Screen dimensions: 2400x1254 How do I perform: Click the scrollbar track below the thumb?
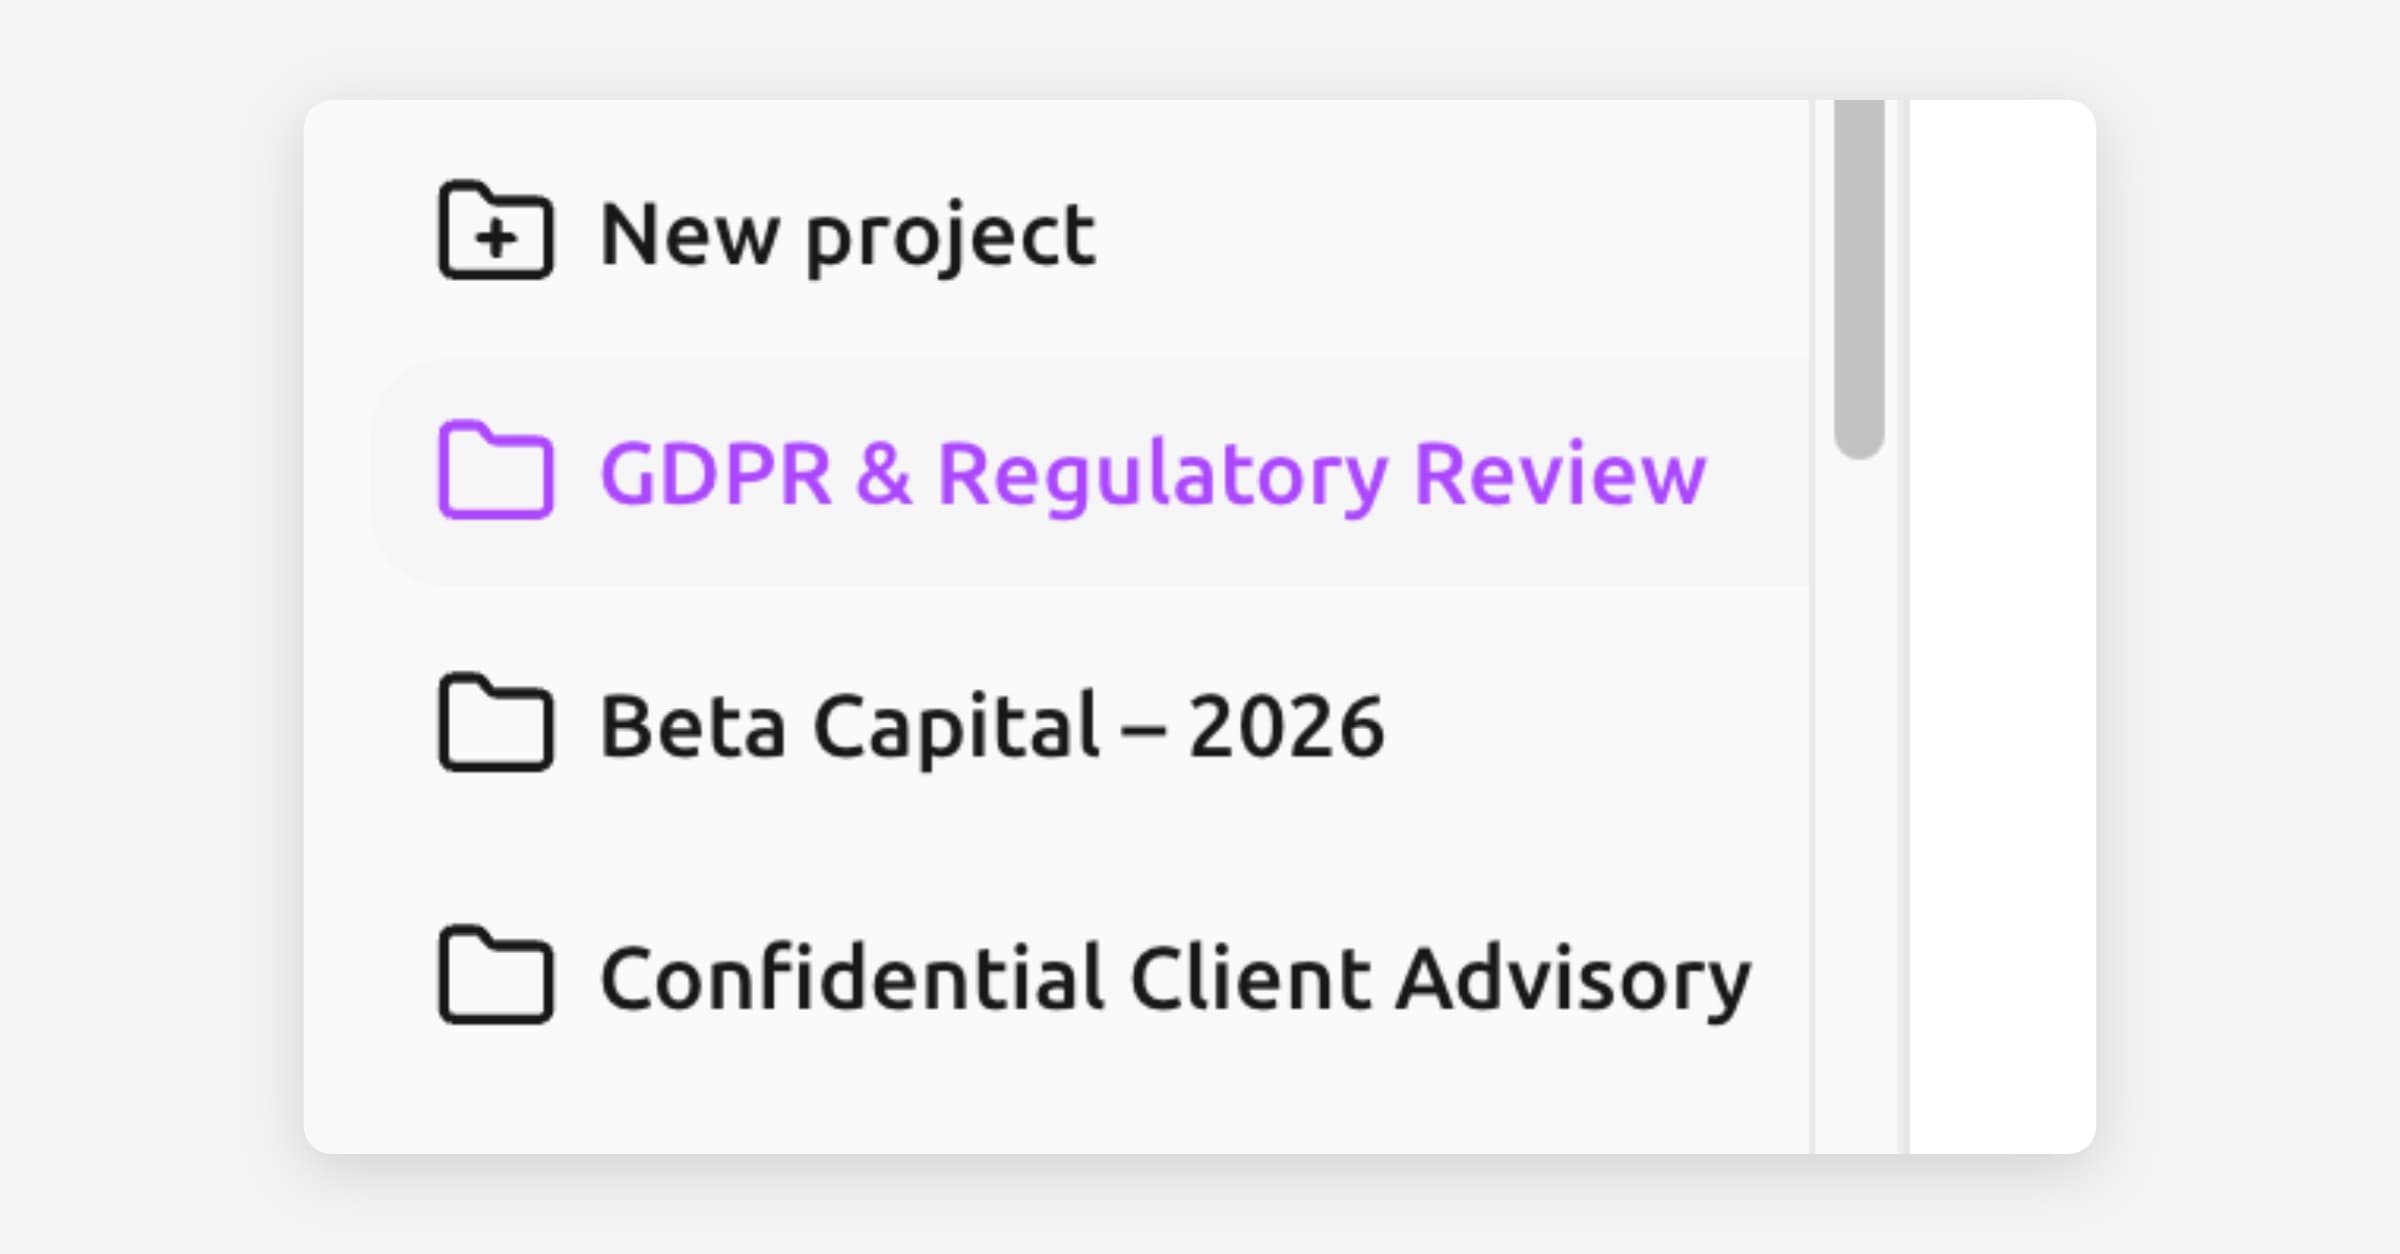pos(1859,800)
